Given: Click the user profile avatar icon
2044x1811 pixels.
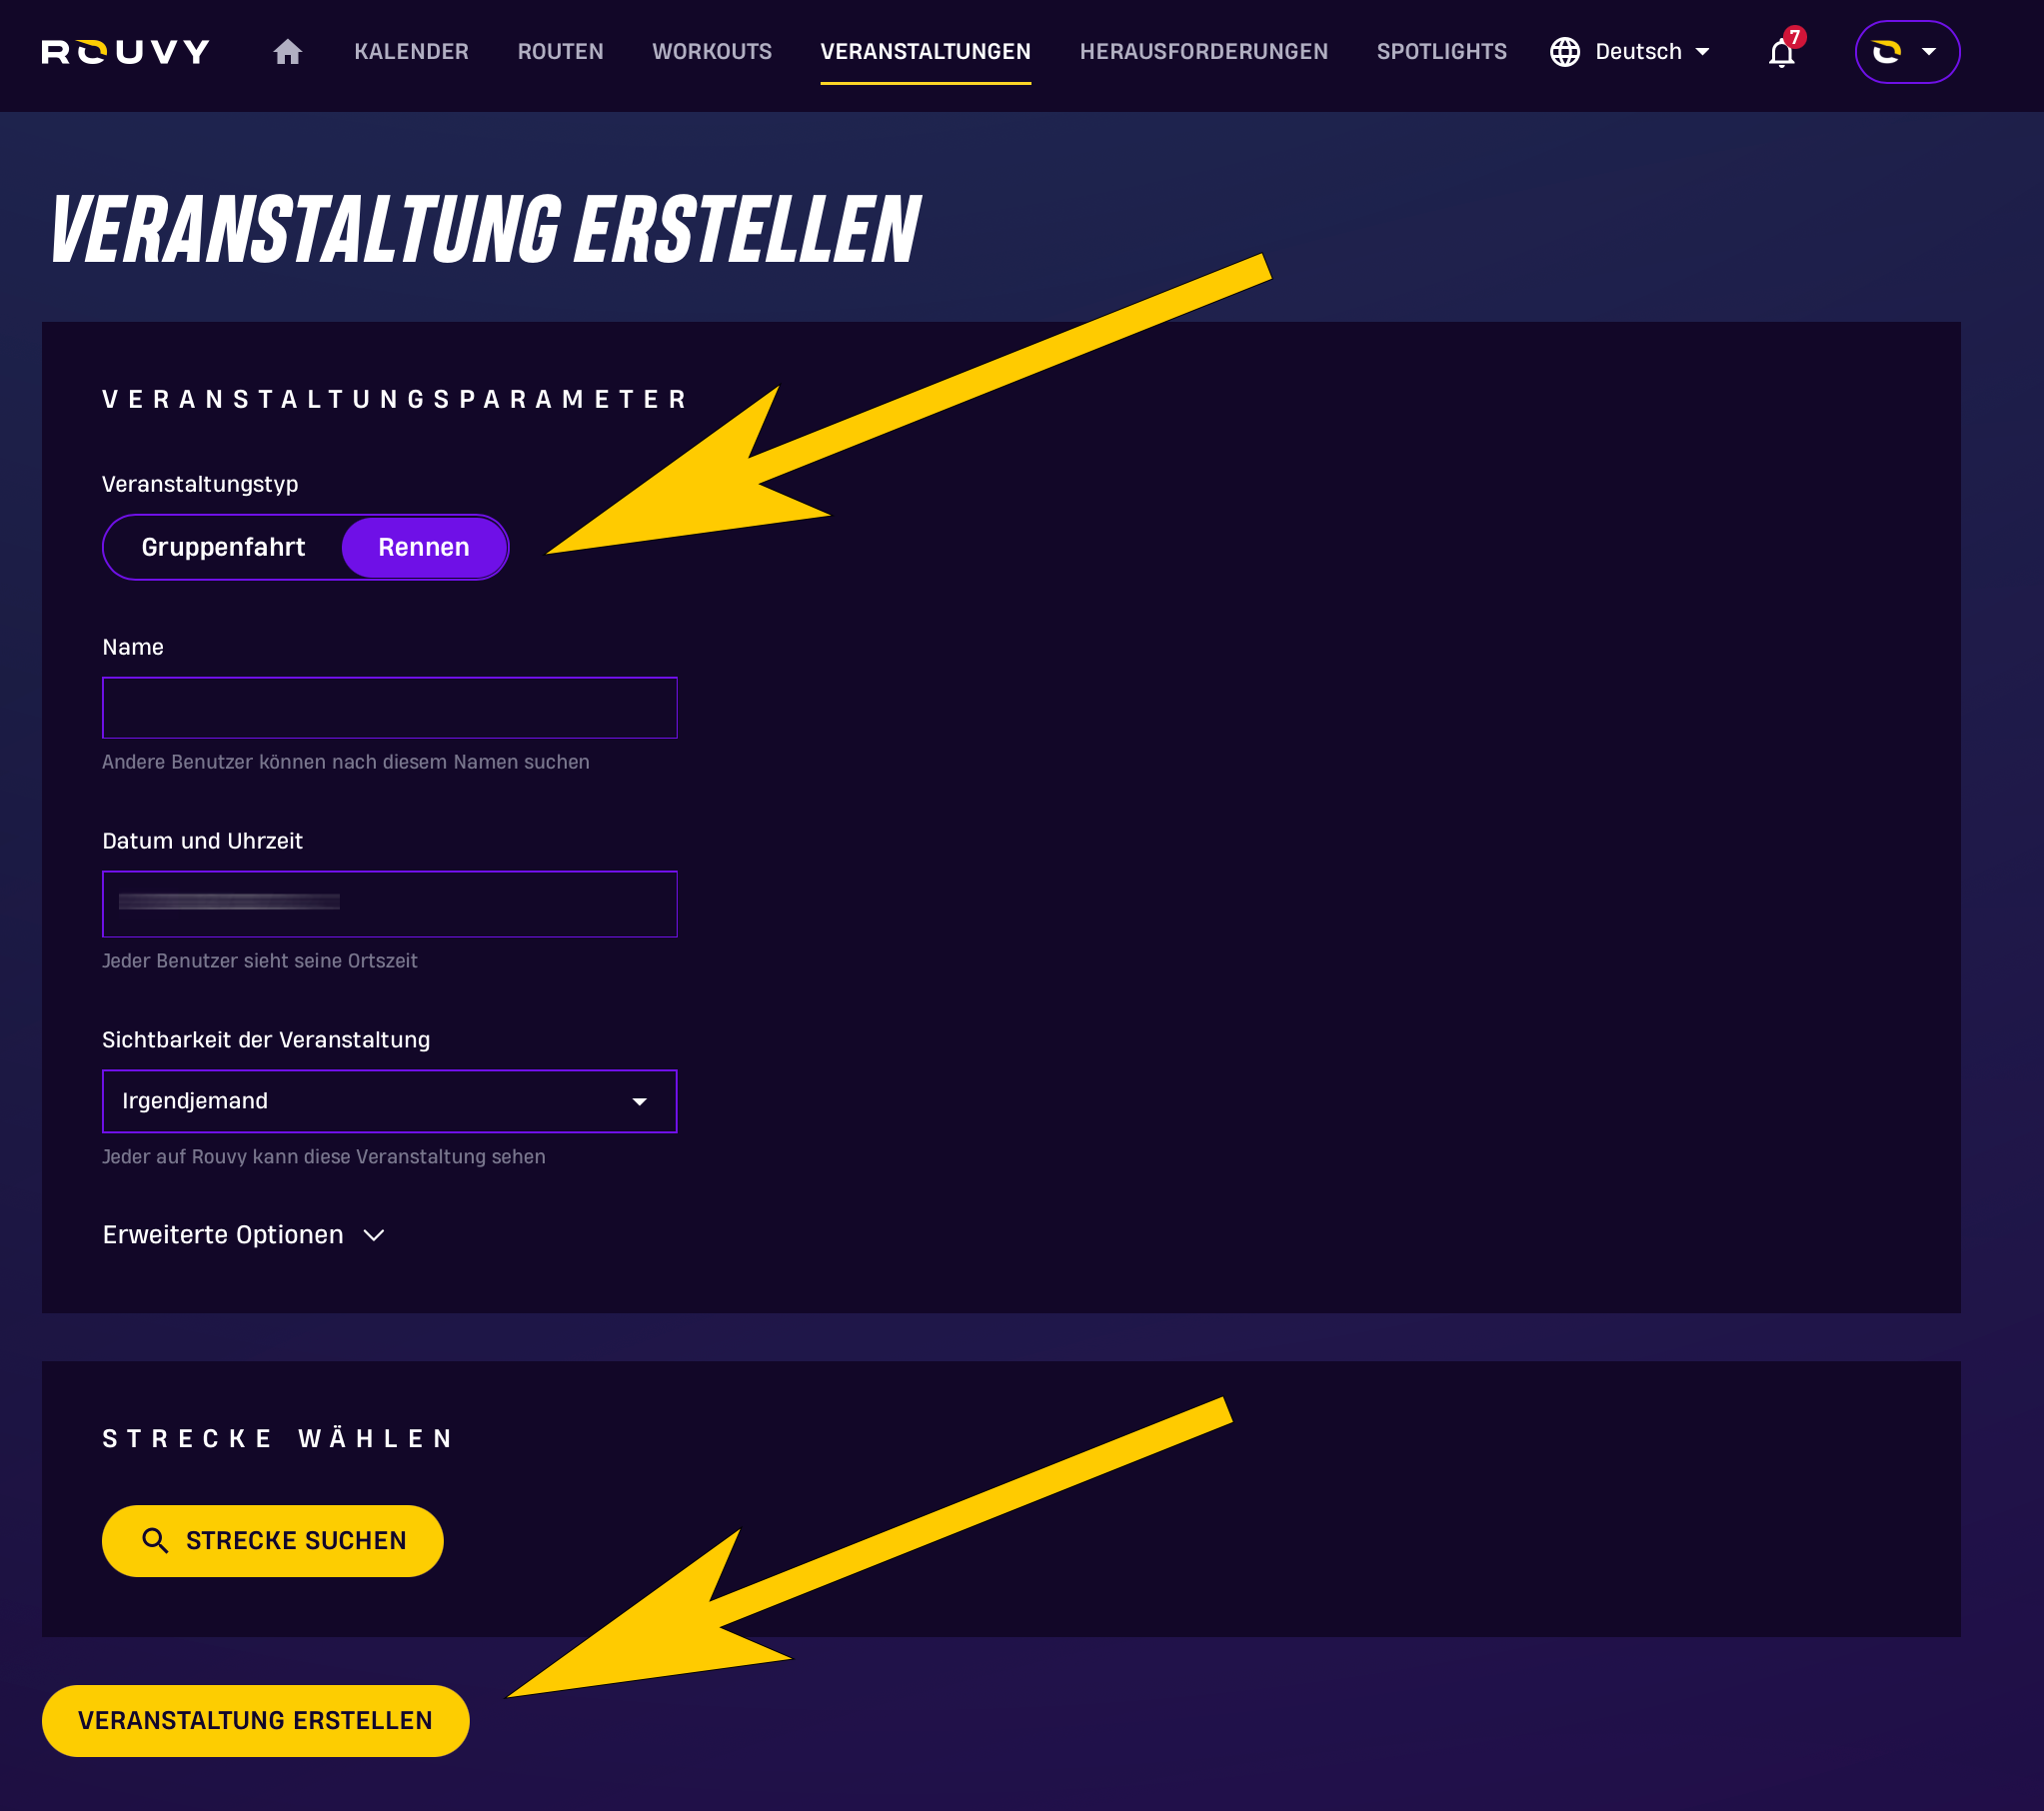Looking at the screenshot, I should [x=1886, y=52].
